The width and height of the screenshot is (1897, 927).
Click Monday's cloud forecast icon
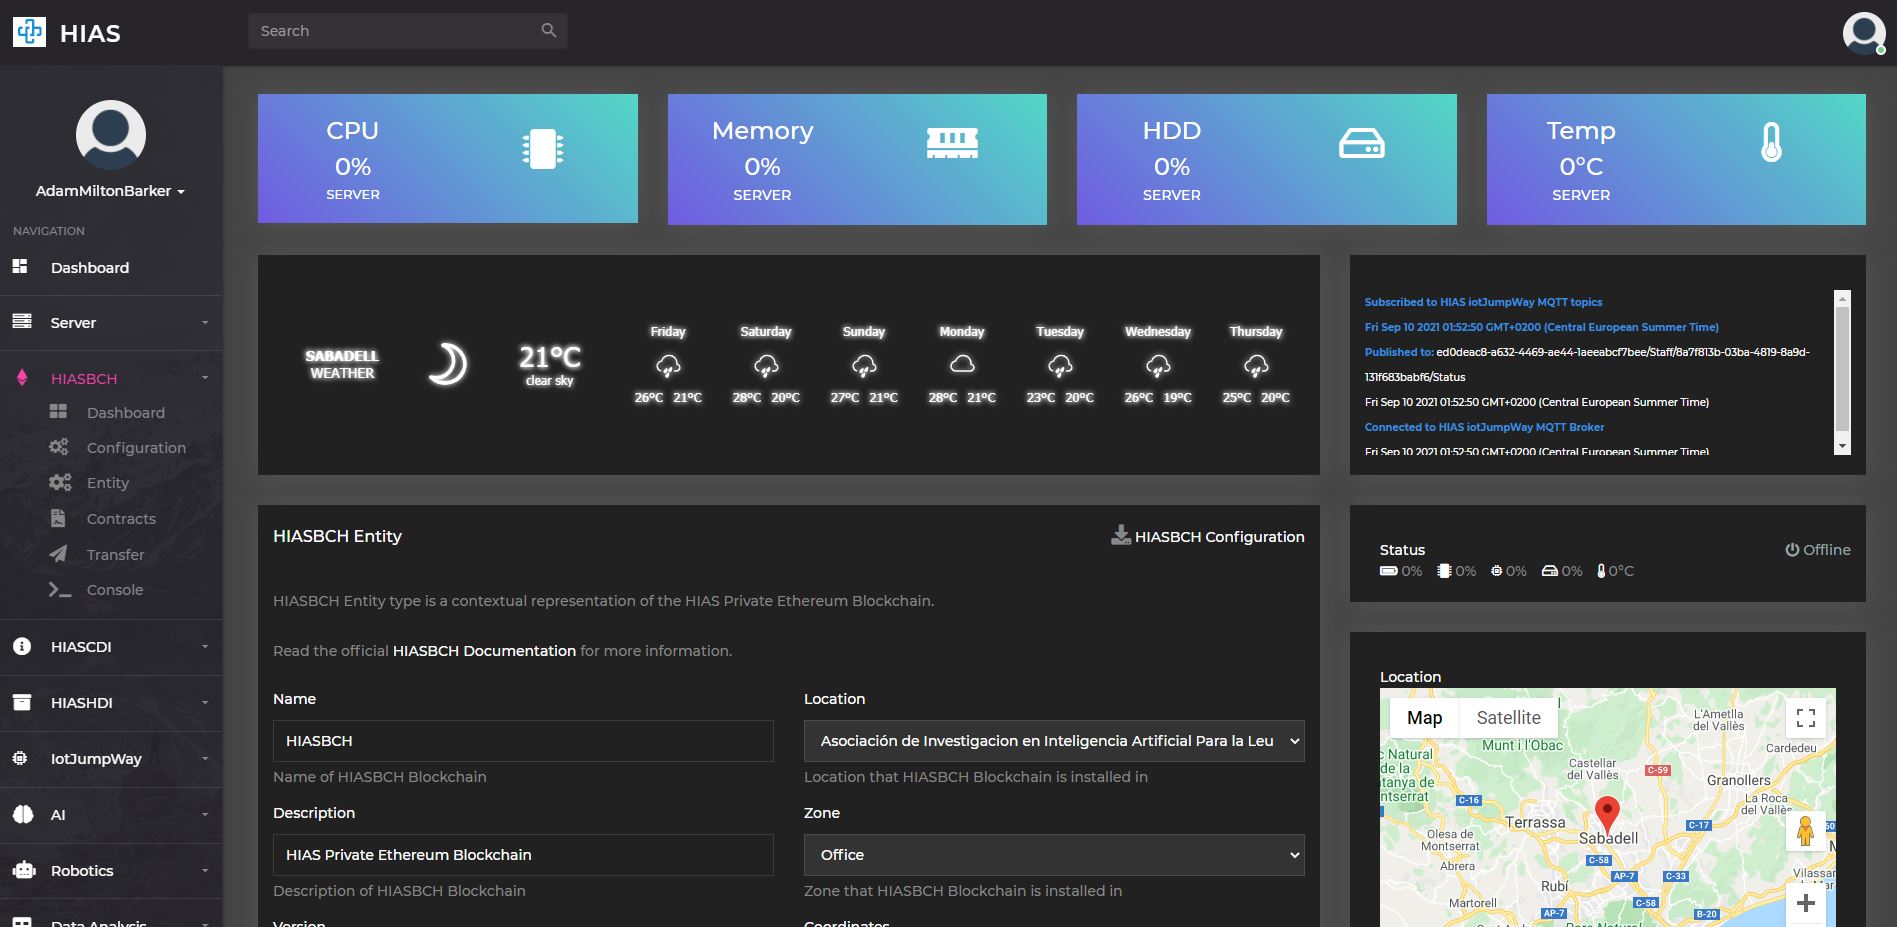point(962,364)
